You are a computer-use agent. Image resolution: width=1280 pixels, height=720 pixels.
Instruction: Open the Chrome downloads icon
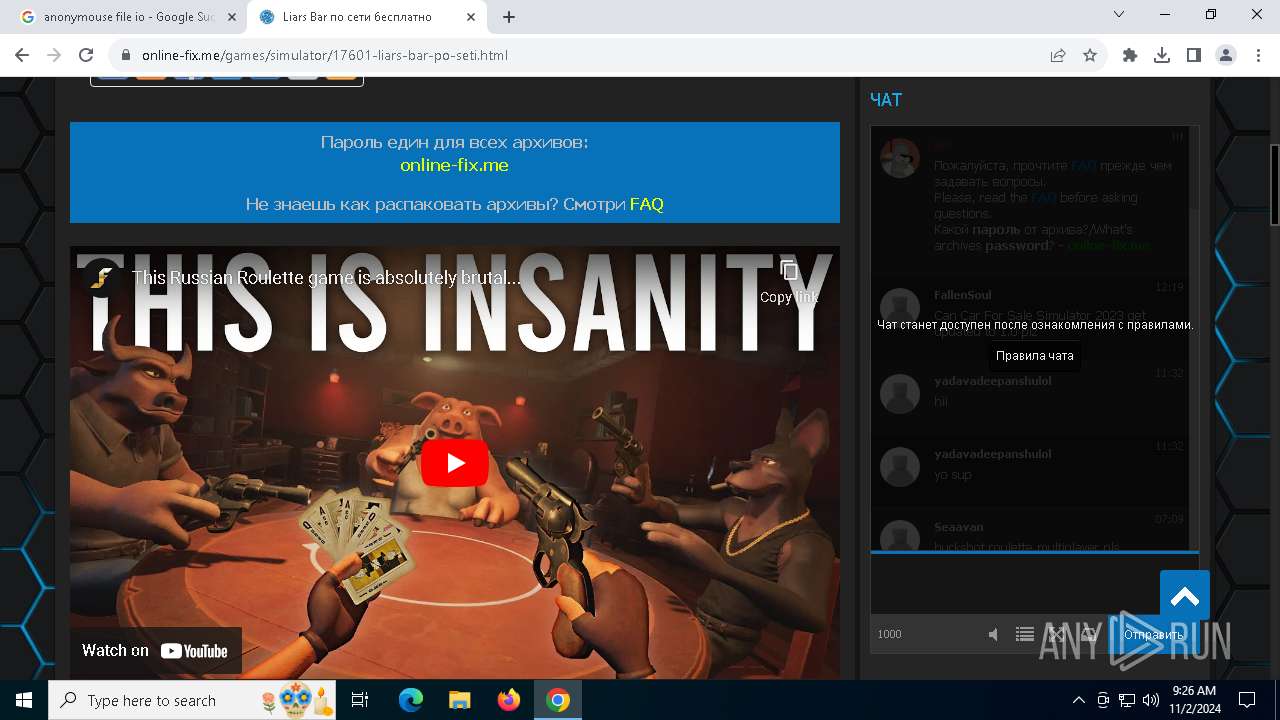point(1162,55)
